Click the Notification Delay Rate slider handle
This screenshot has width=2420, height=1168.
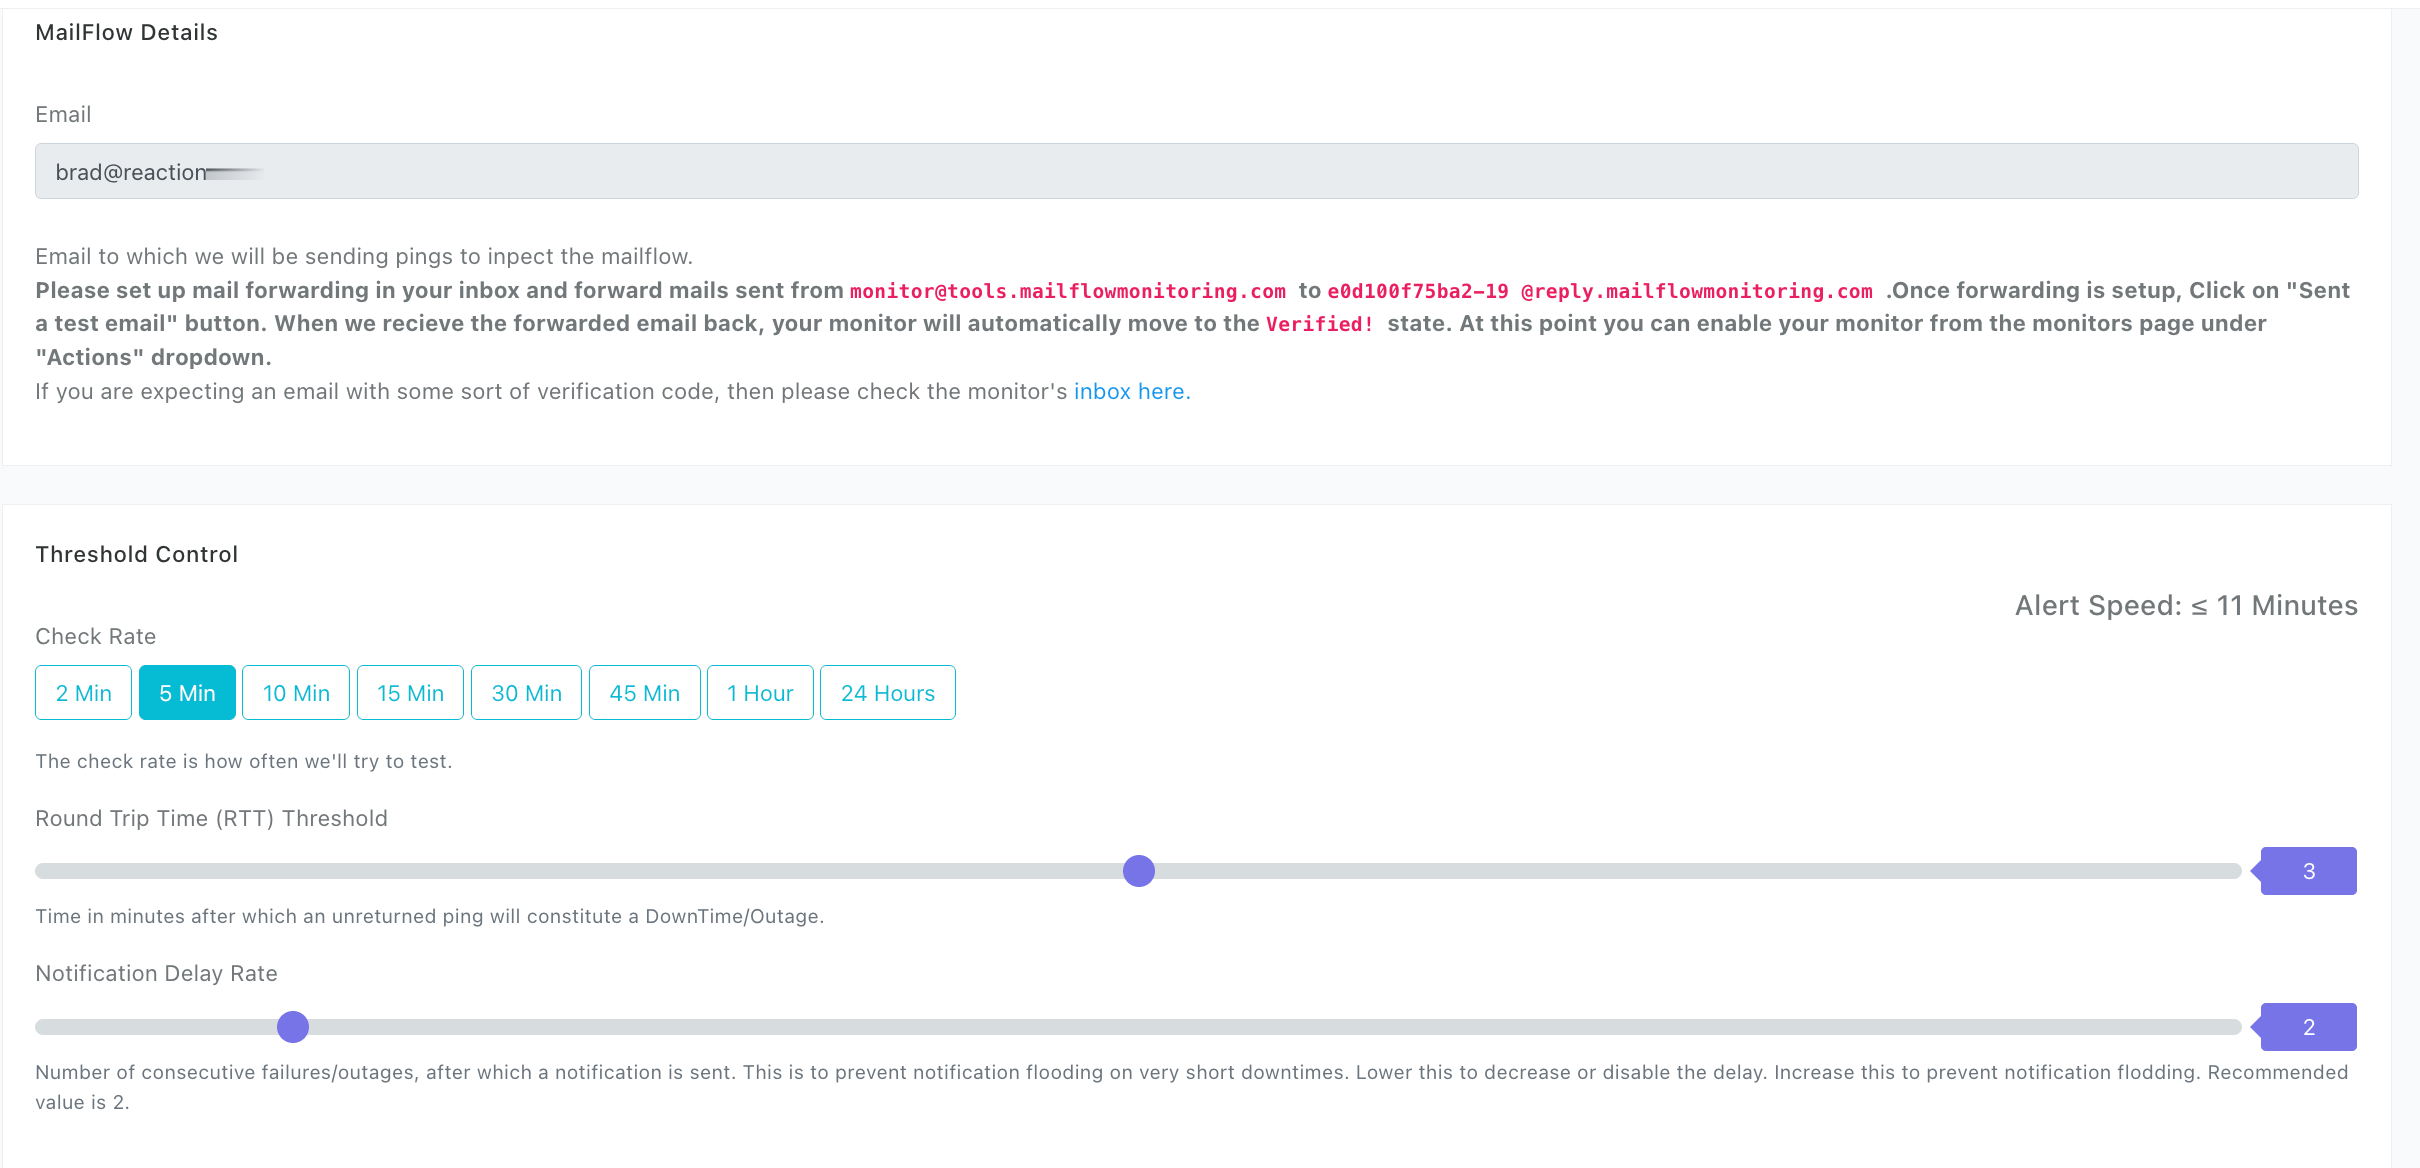293,1027
